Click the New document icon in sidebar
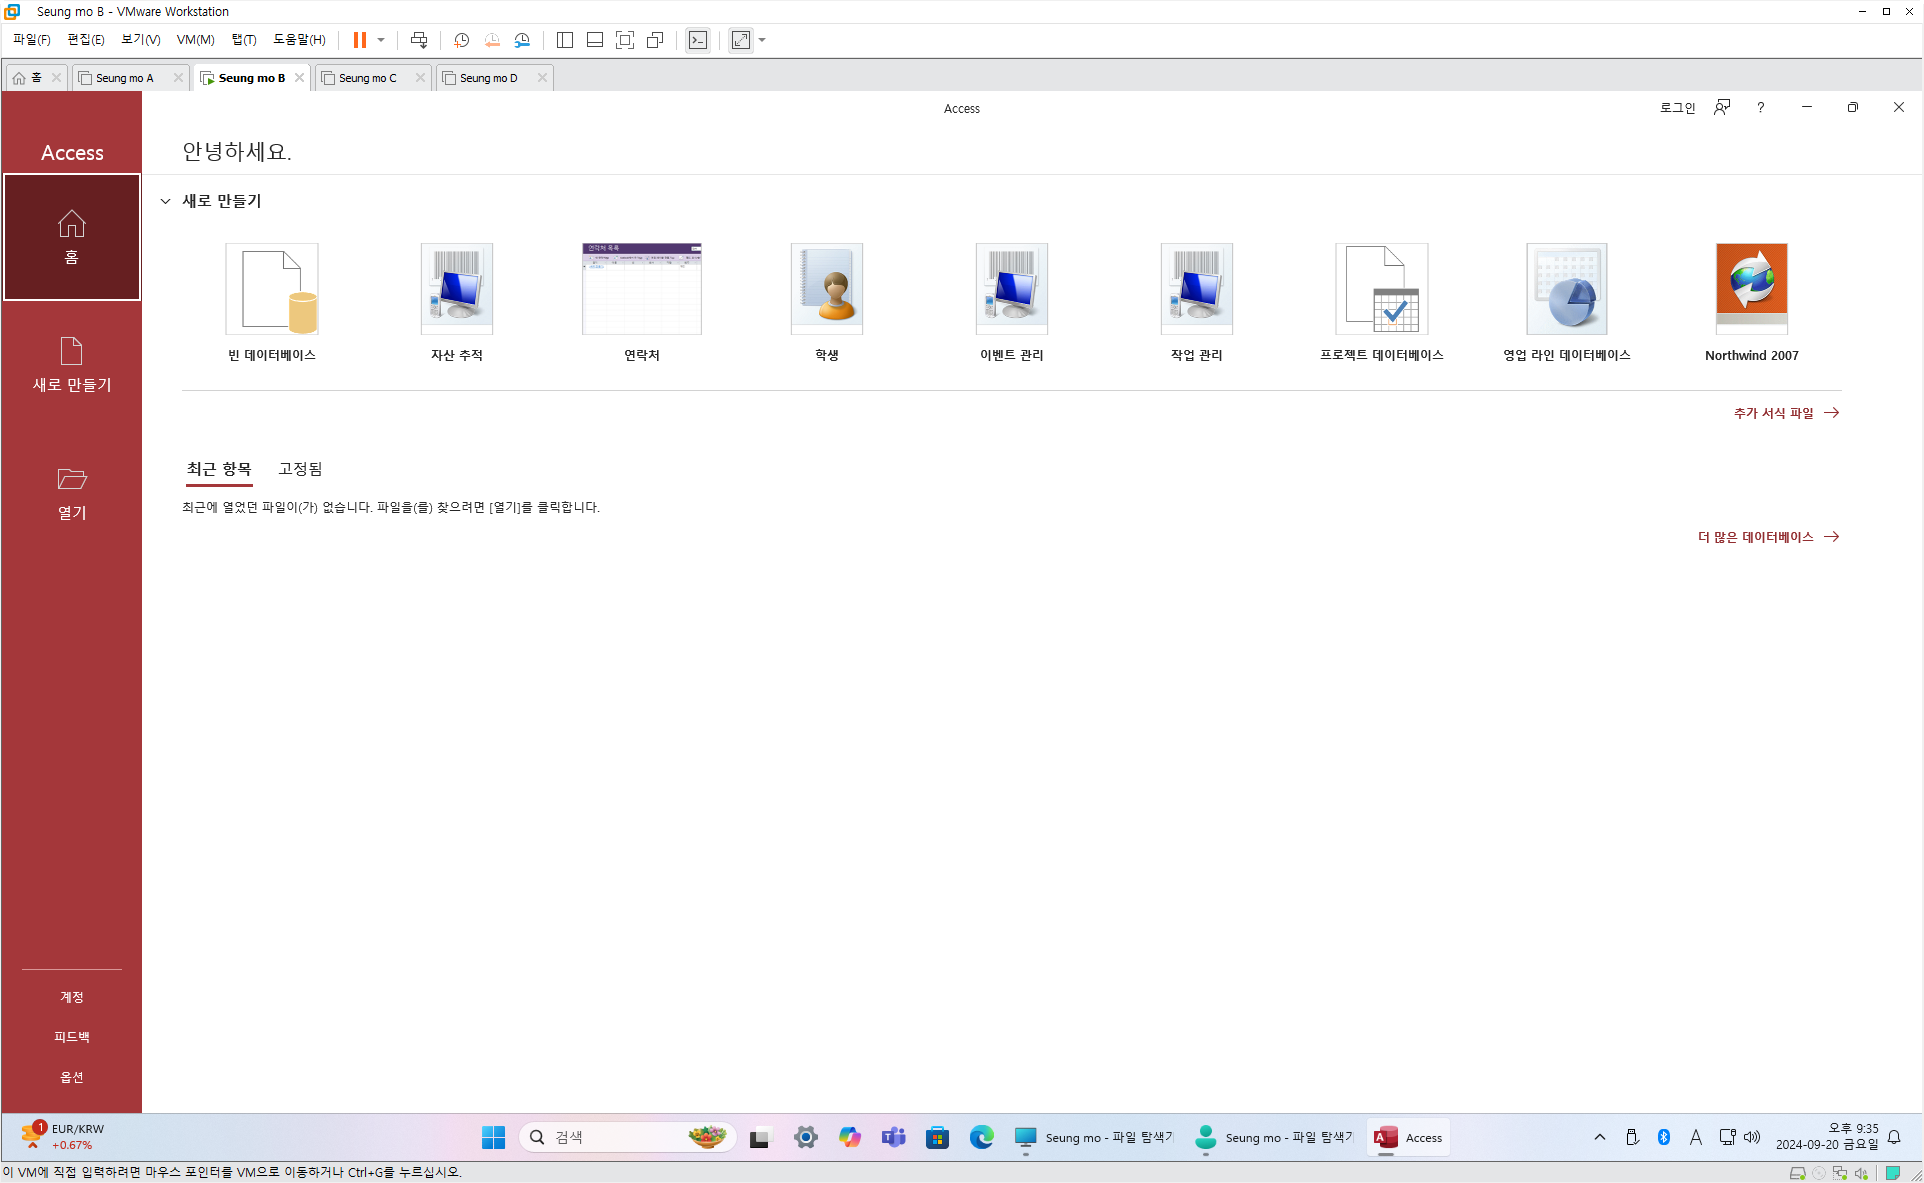 pyautogui.click(x=72, y=351)
